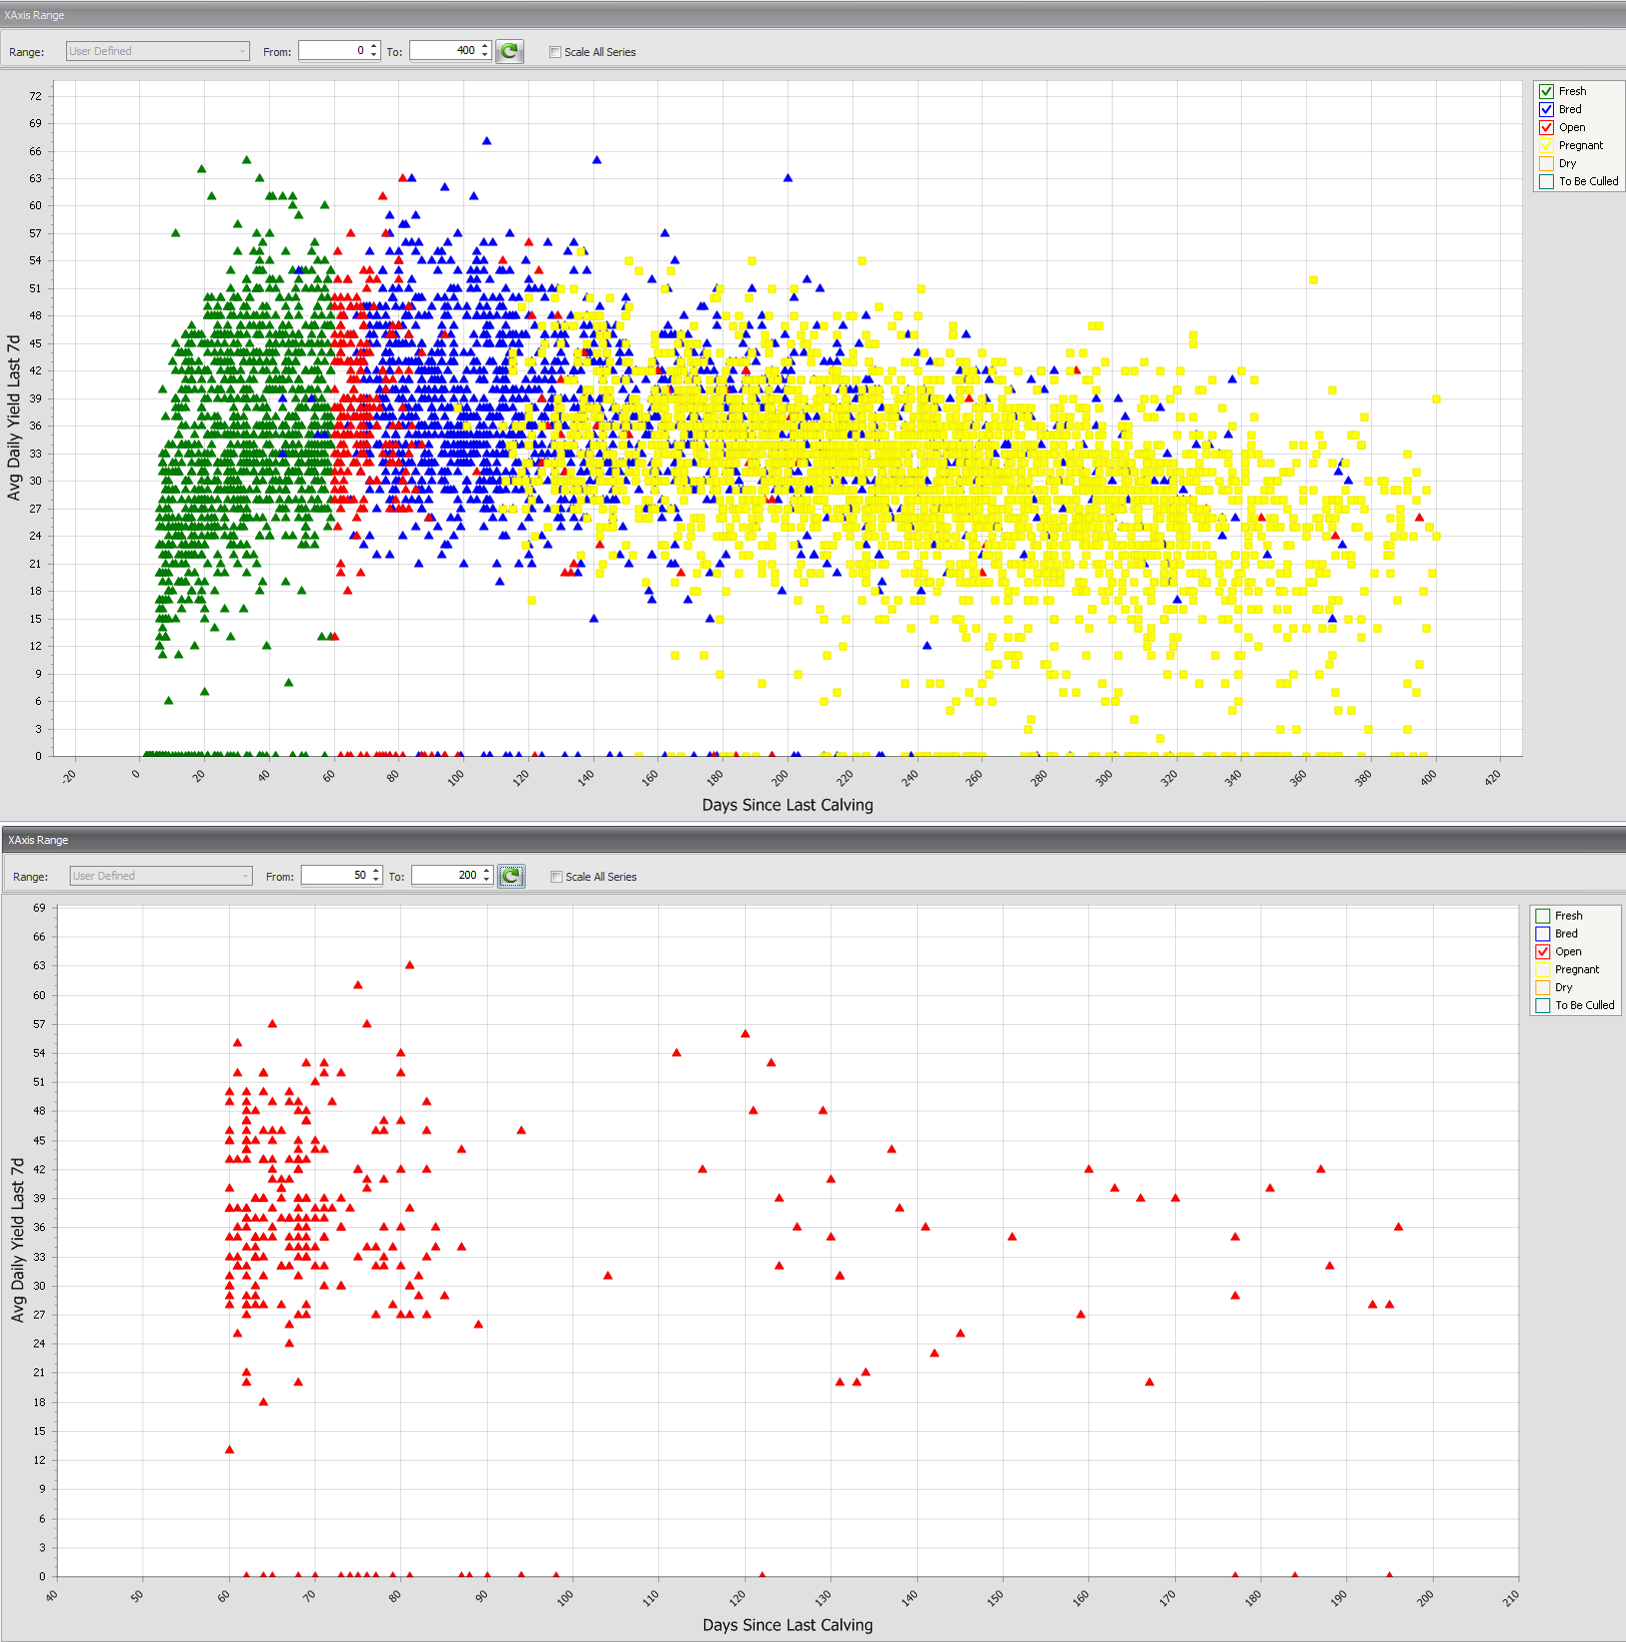Open the top Range User Defined dropdown
This screenshot has width=1626, height=1642.
(x=157, y=51)
